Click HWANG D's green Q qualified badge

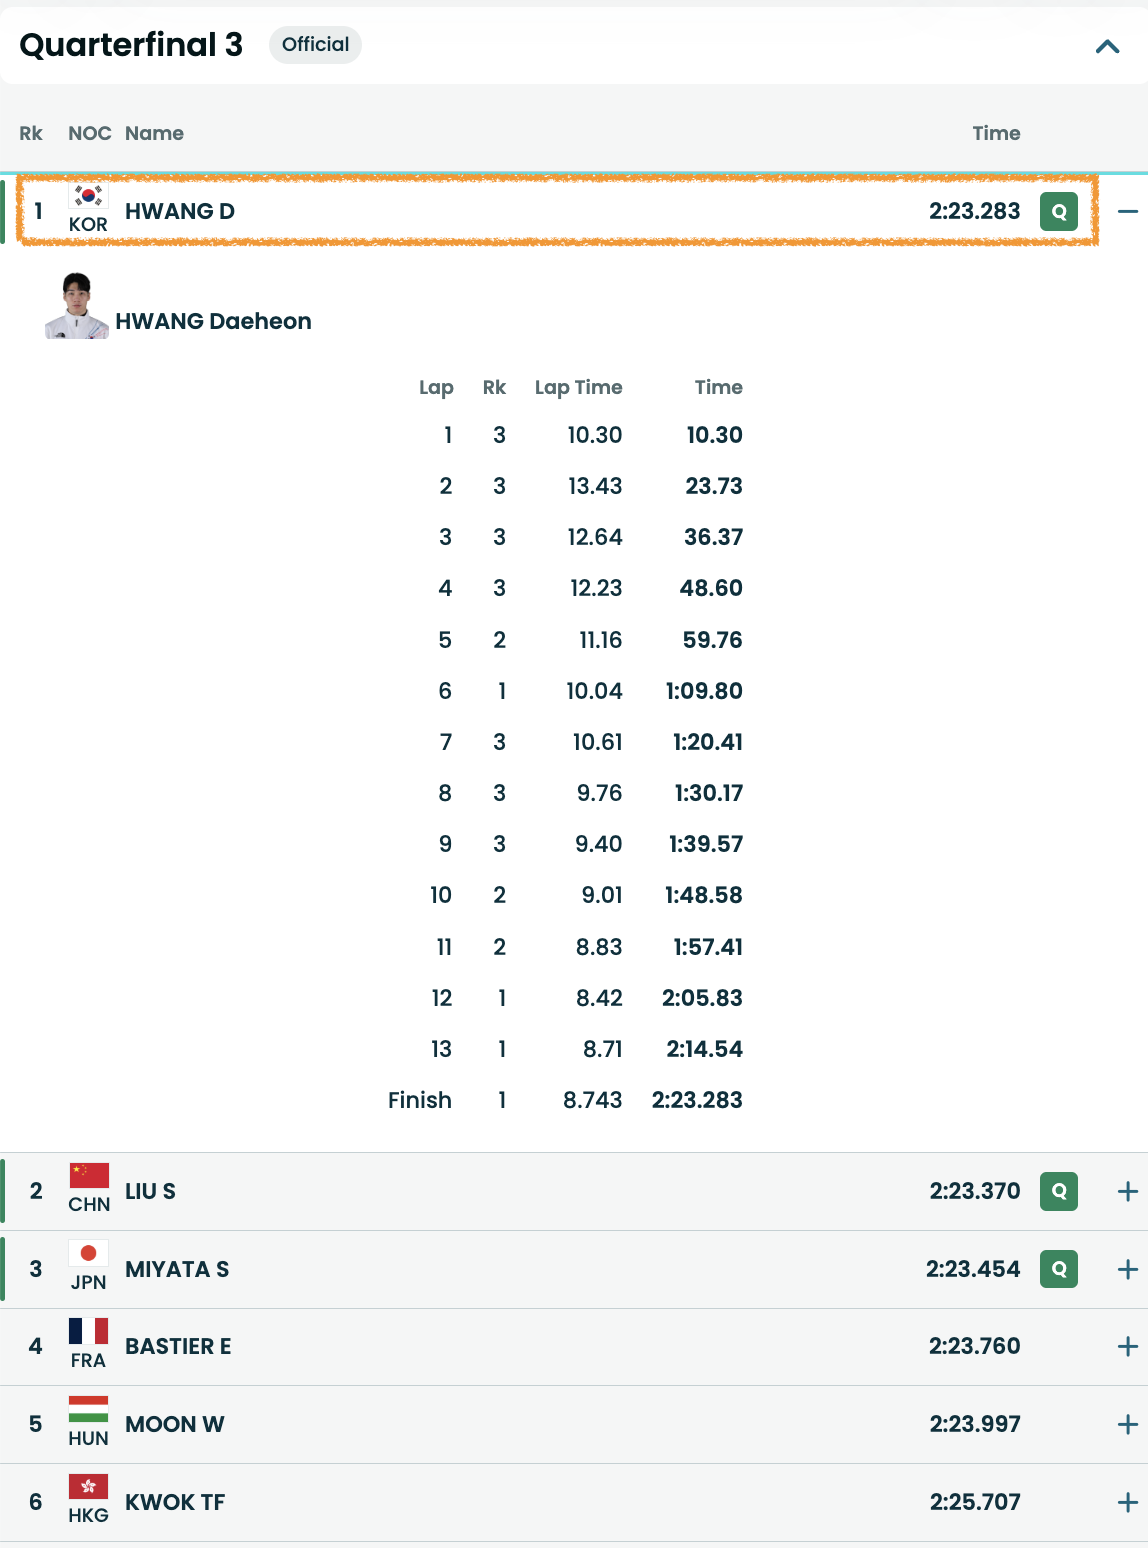pos(1059,211)
